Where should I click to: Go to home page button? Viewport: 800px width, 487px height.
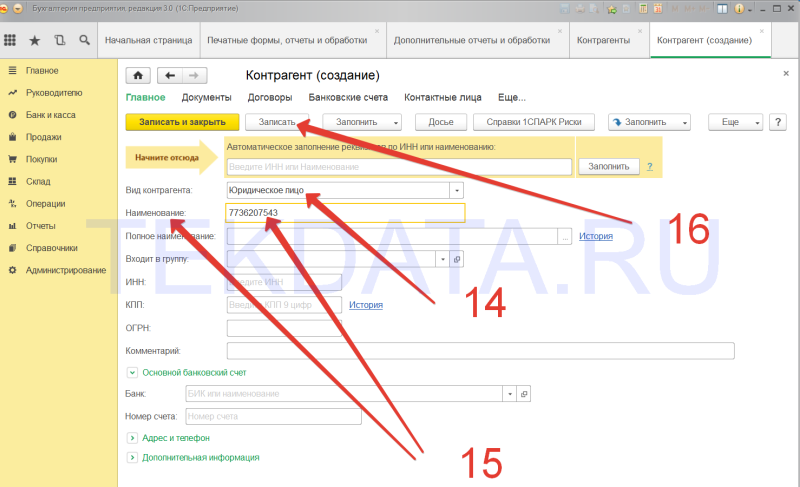(x=138, y=75)
